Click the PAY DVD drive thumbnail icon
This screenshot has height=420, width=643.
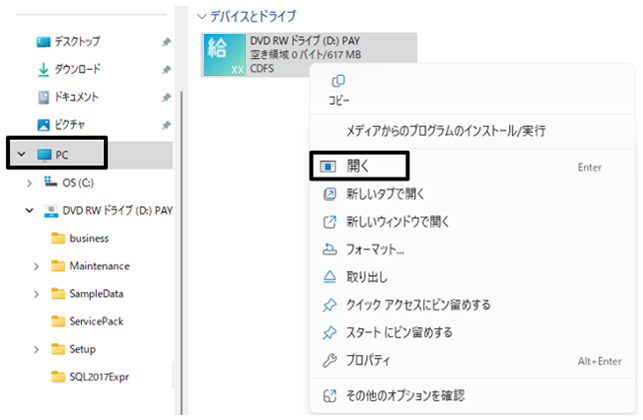[225, 55]
